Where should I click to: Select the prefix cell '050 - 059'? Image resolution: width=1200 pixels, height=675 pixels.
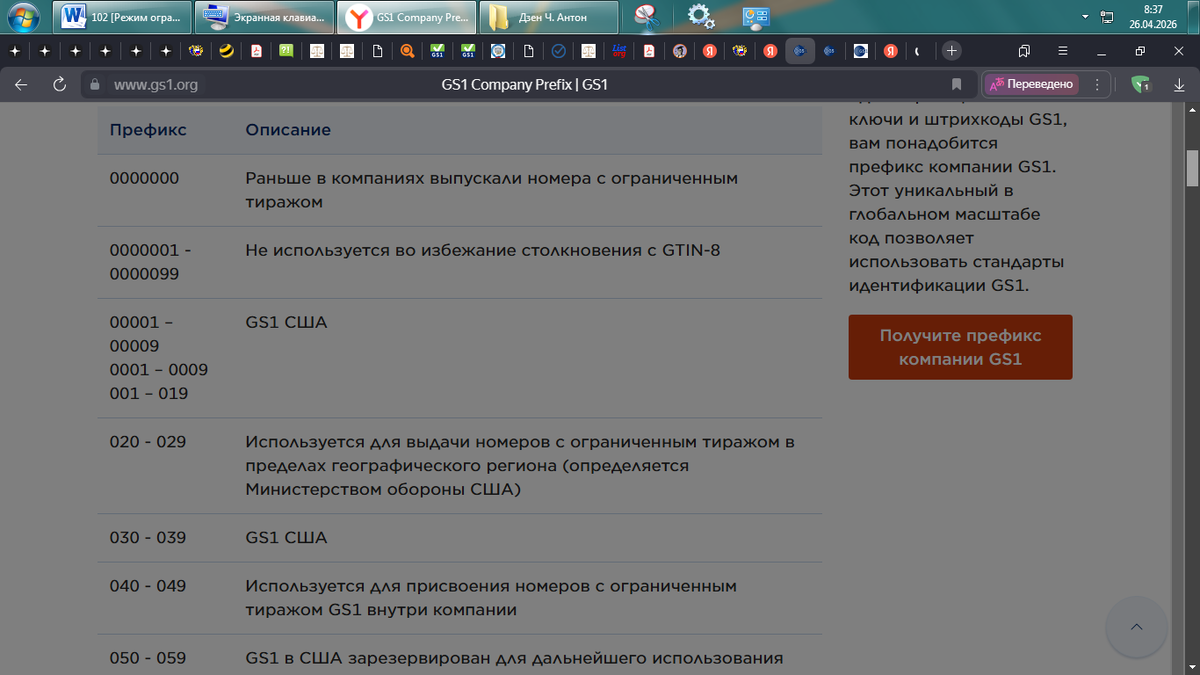pyautogui.click(x=148, y=658)
